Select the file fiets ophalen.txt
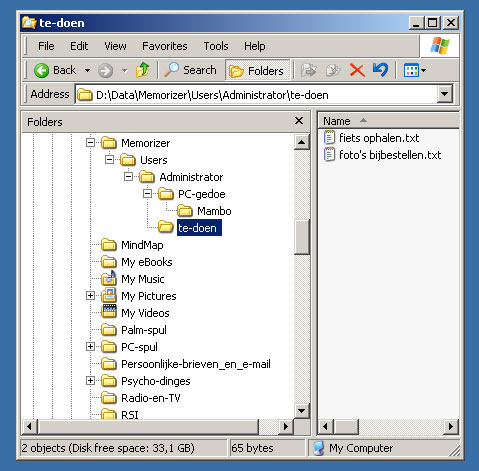 click(x=379, y=138)
